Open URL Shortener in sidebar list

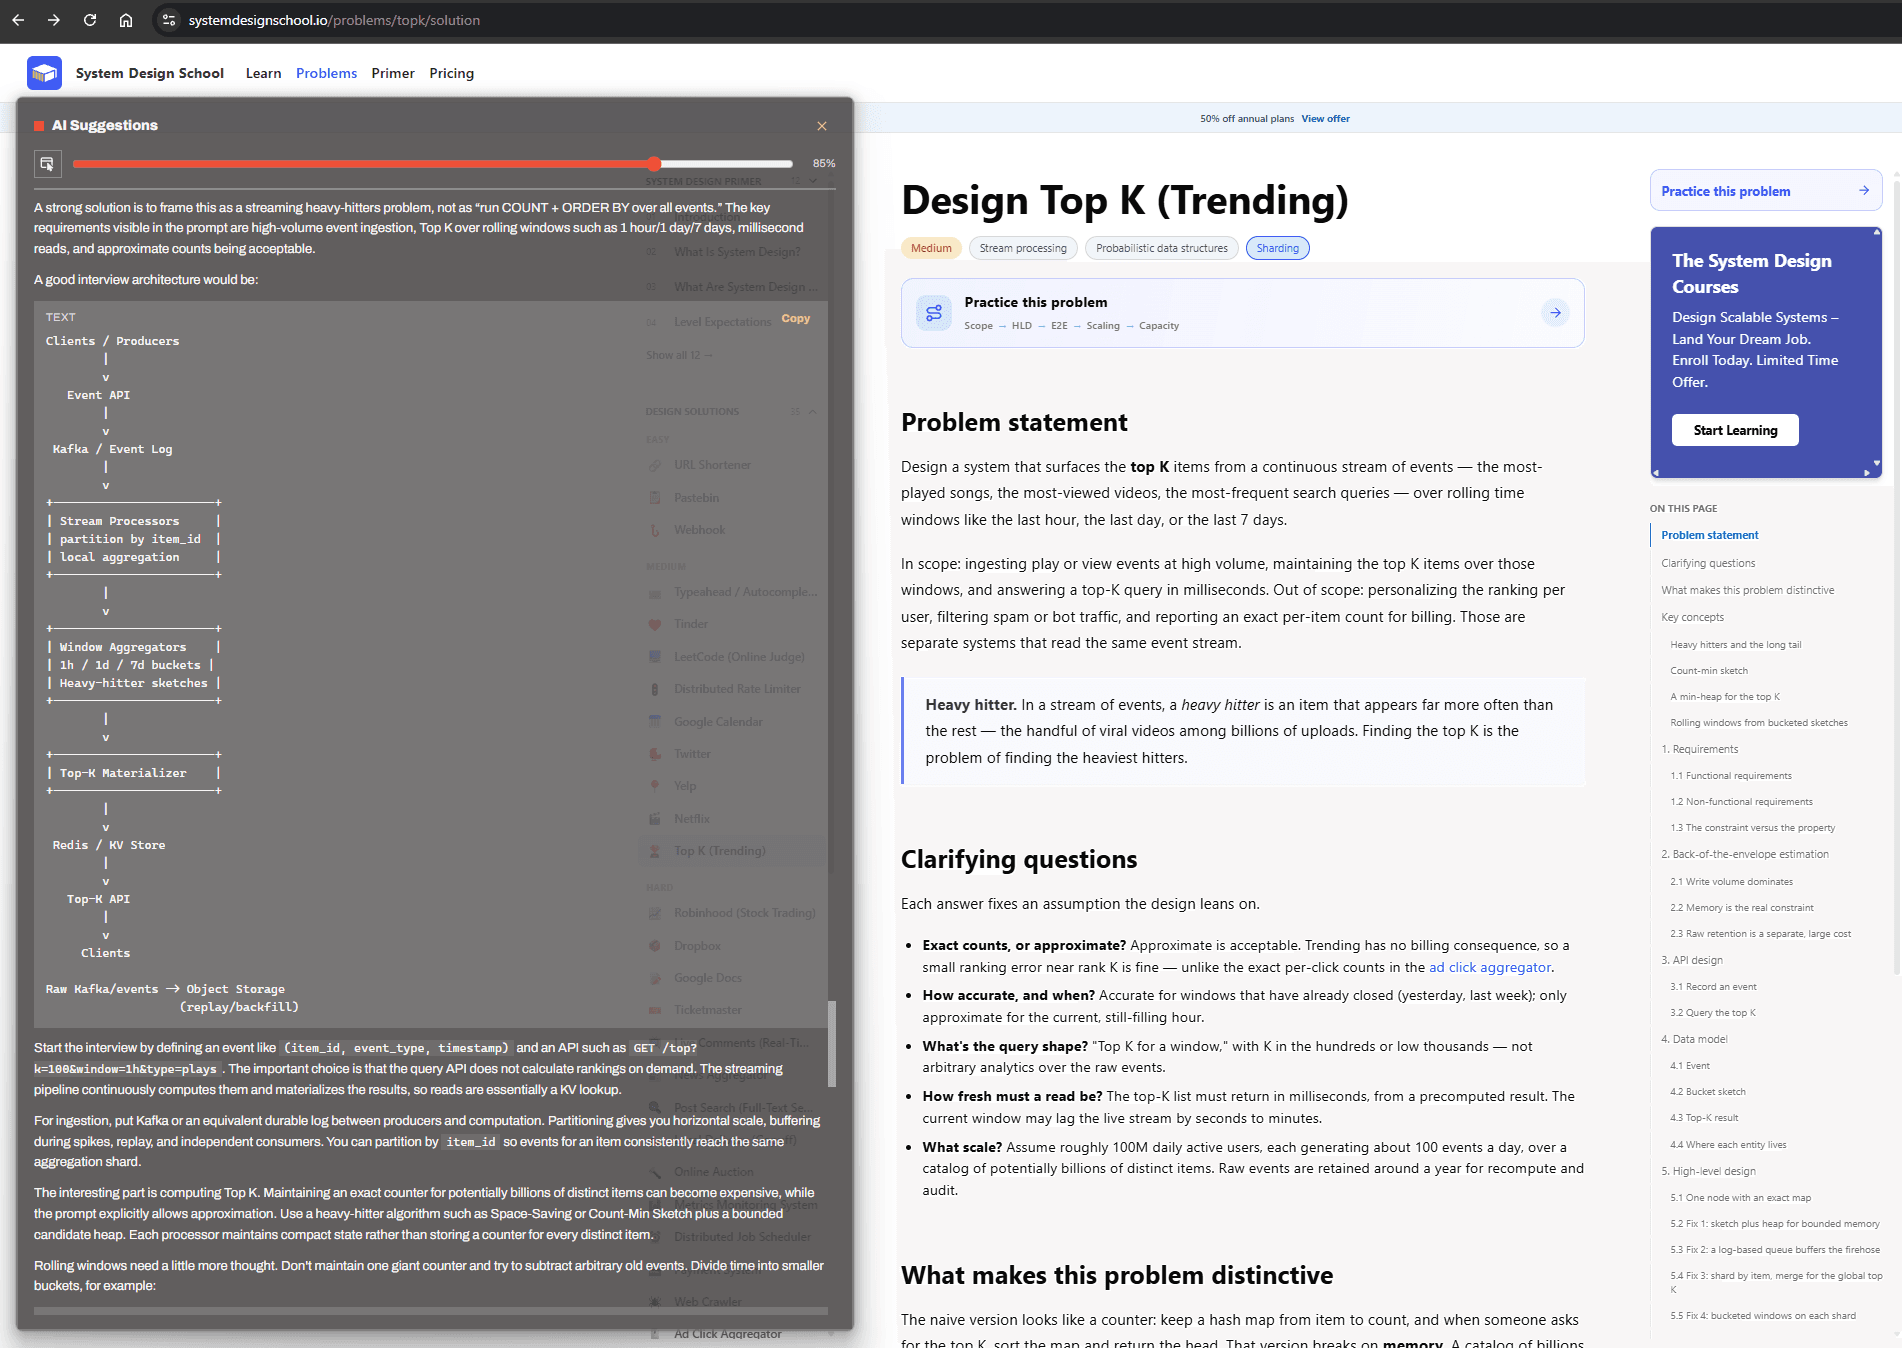pyautogui.click(x=712, y=465)
